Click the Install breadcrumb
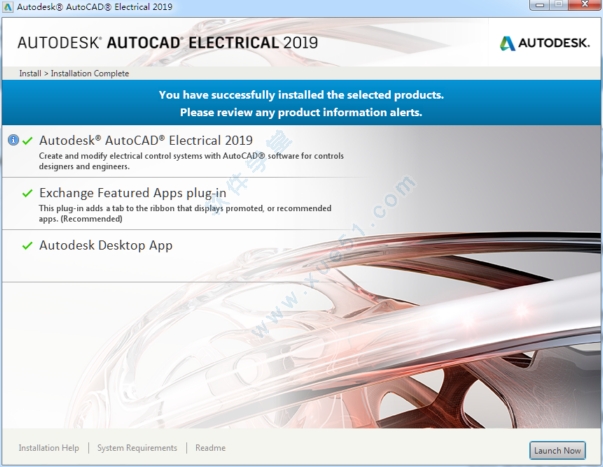 click(30, 74)
